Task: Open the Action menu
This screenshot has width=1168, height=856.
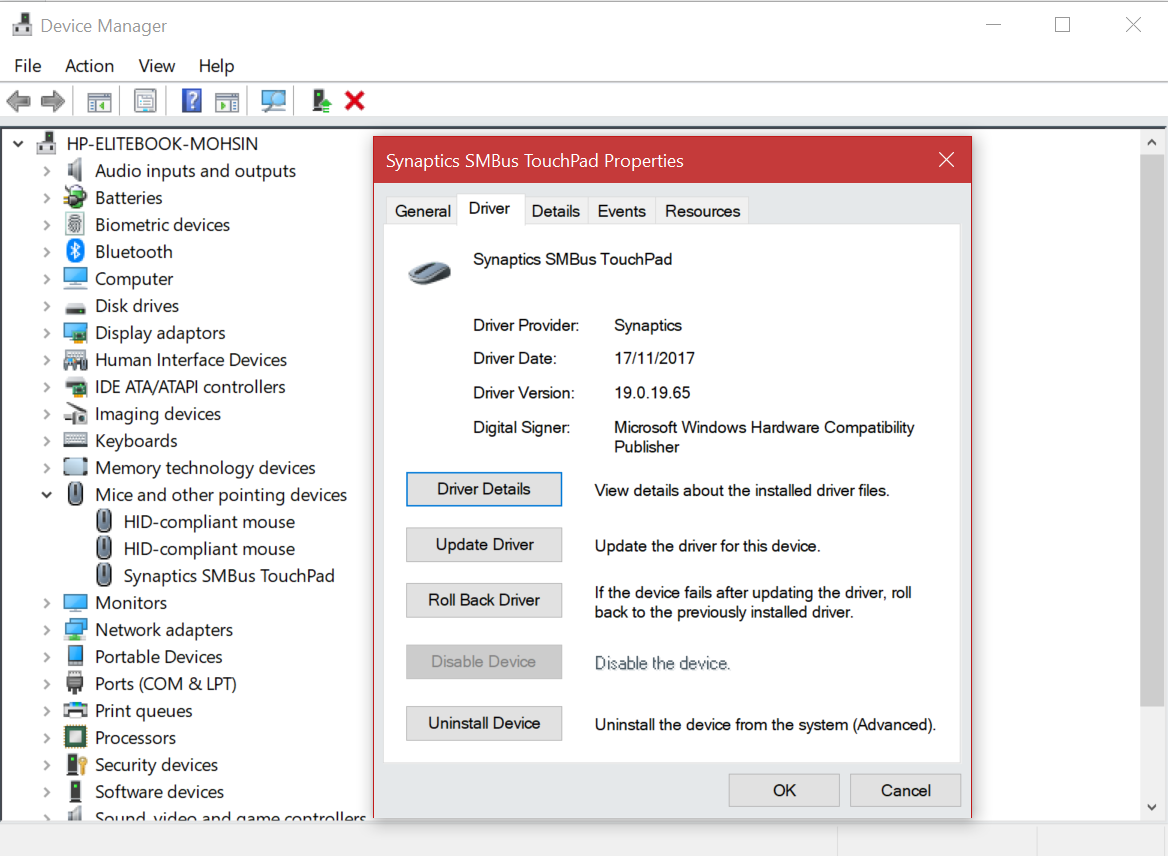Action: [89, 66]
